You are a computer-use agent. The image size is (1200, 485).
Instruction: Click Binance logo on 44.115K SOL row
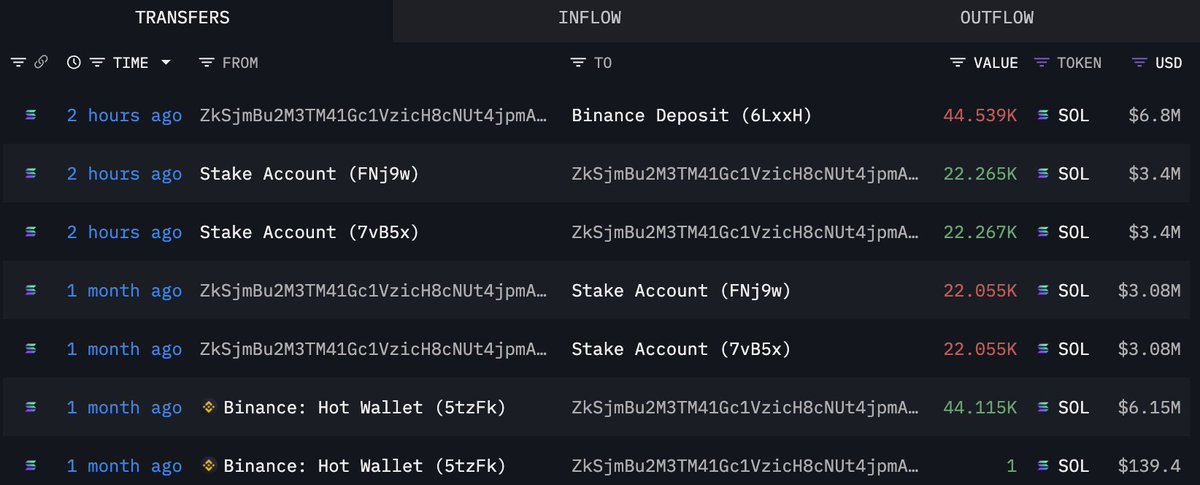pos(210,407)
